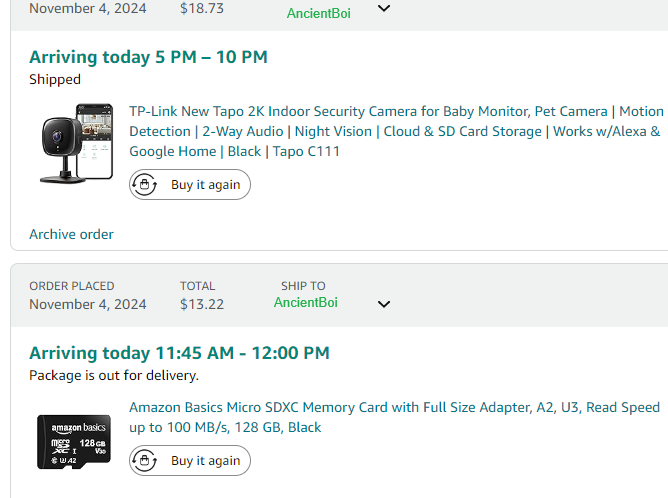
Task: Click TP-Link Tapo 2K Security Camera title
Action: [396, 131]
